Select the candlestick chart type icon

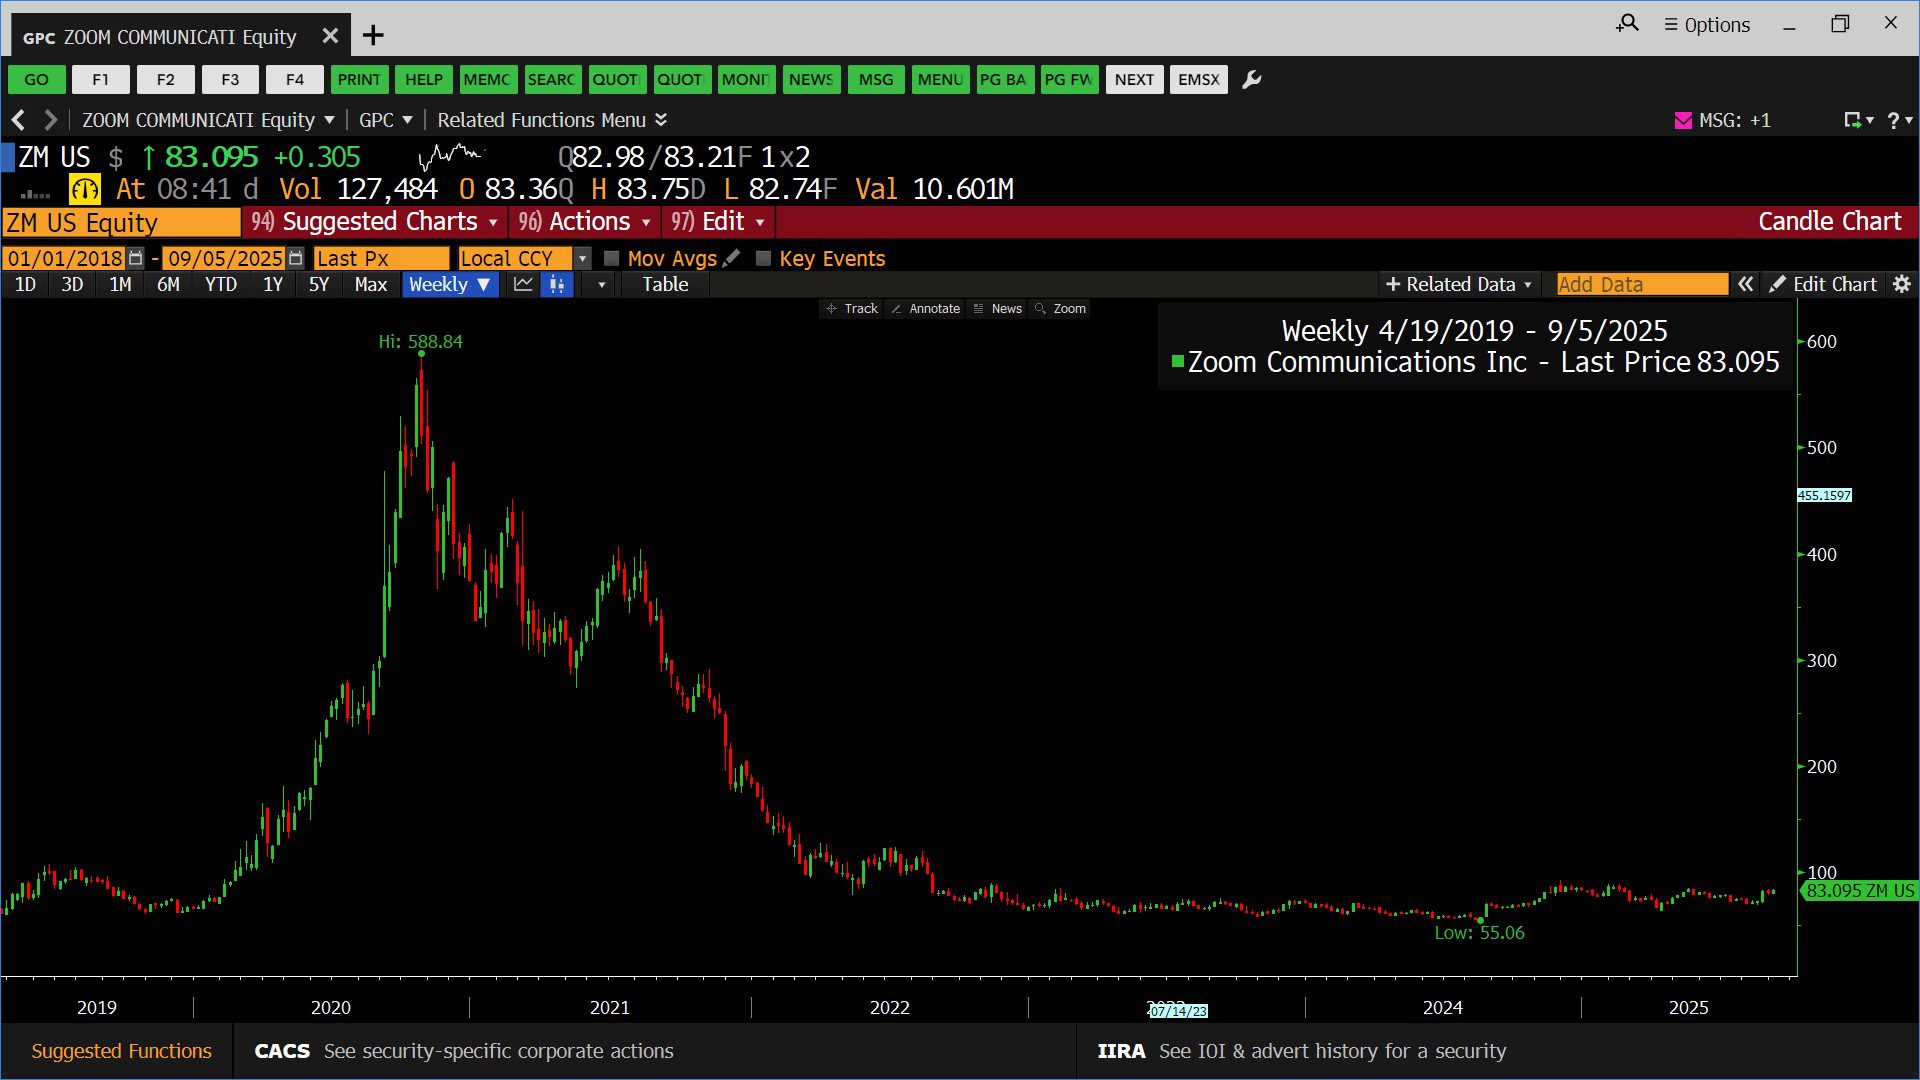pyautogui.click(x=557, y=284)
